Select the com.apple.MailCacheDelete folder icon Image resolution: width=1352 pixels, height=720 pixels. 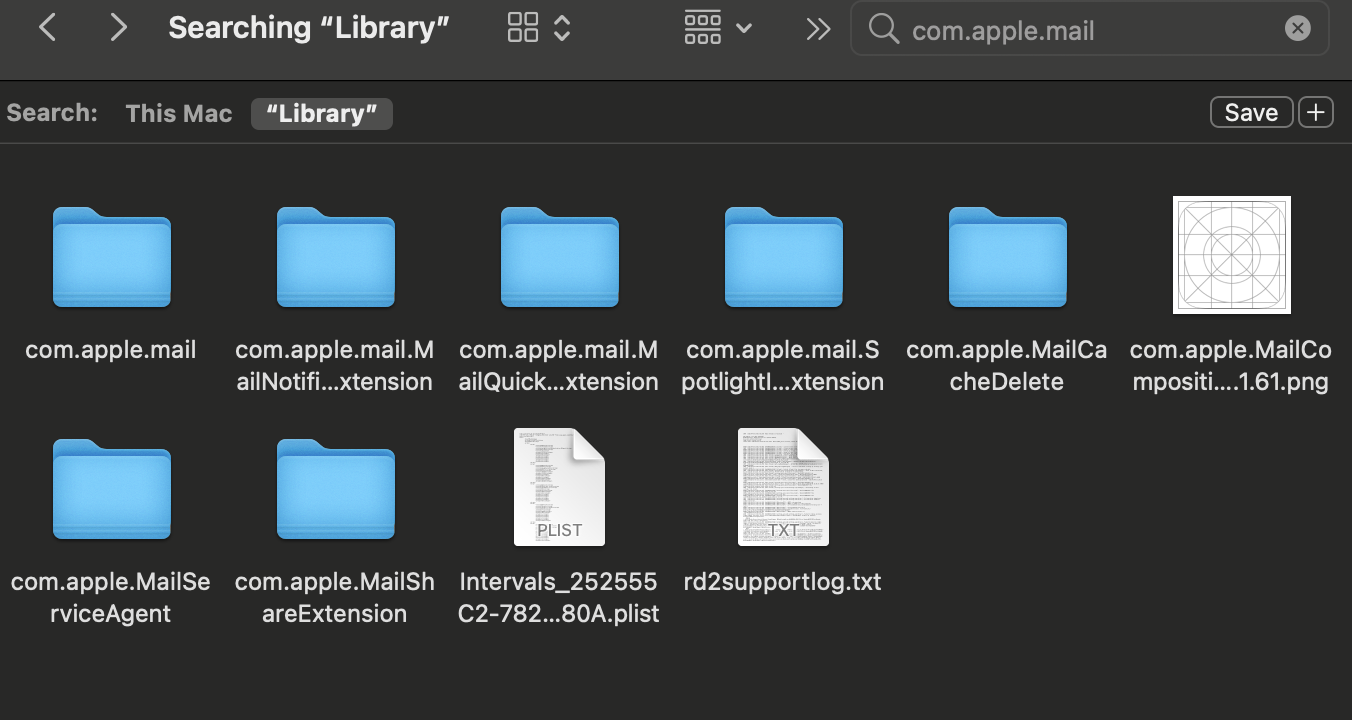point(1008,257)
